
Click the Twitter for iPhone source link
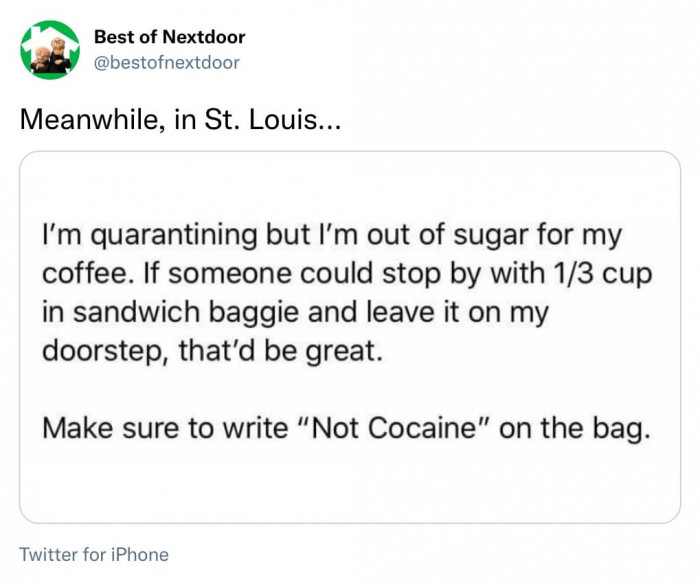[94, 554]
